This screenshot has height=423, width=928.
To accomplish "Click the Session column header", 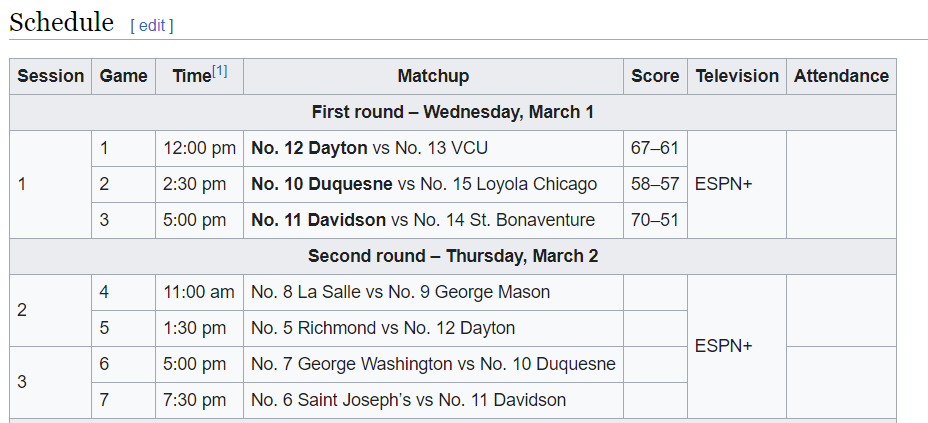I will (x=51, y=76).
